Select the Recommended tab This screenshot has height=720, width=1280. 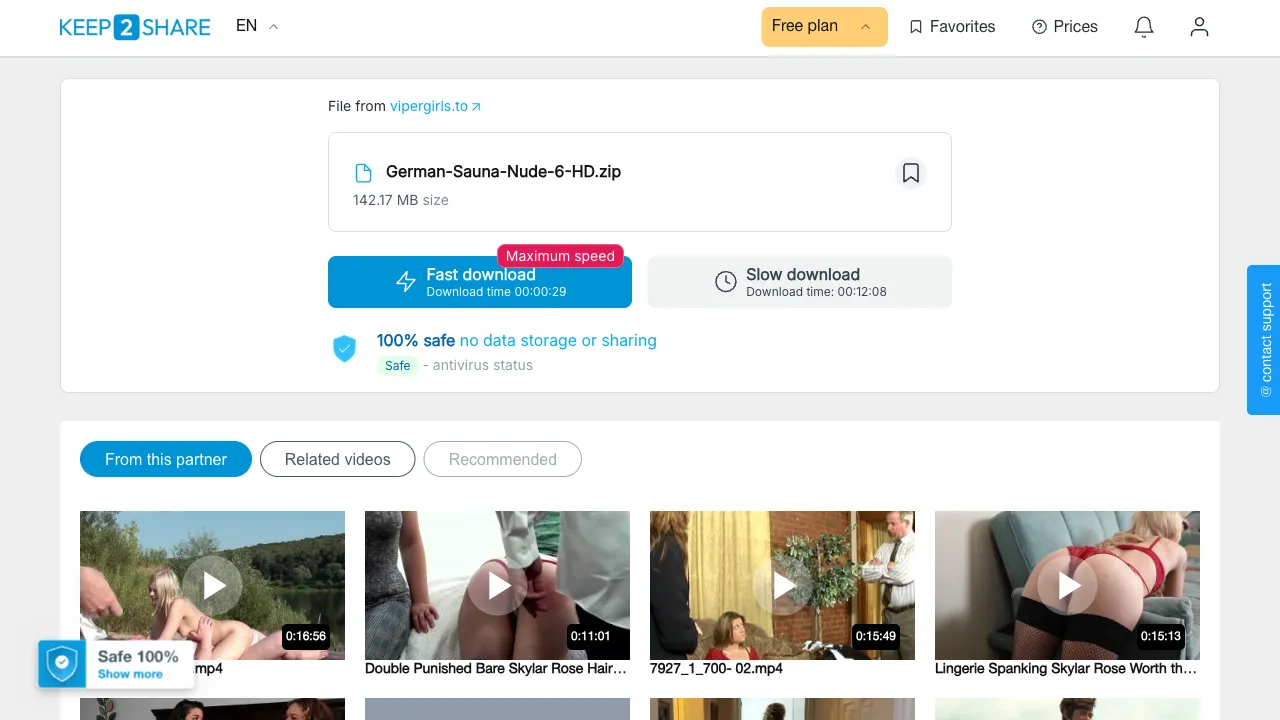tap(503, 459)
